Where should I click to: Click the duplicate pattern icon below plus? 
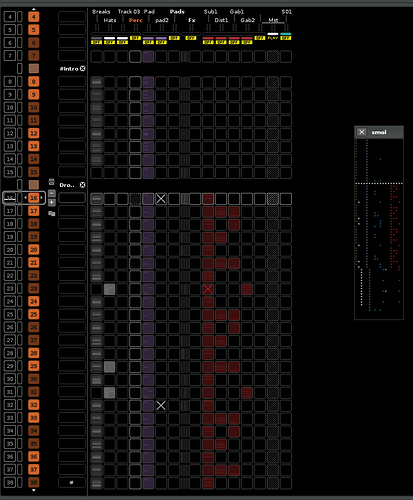point(51,213)
